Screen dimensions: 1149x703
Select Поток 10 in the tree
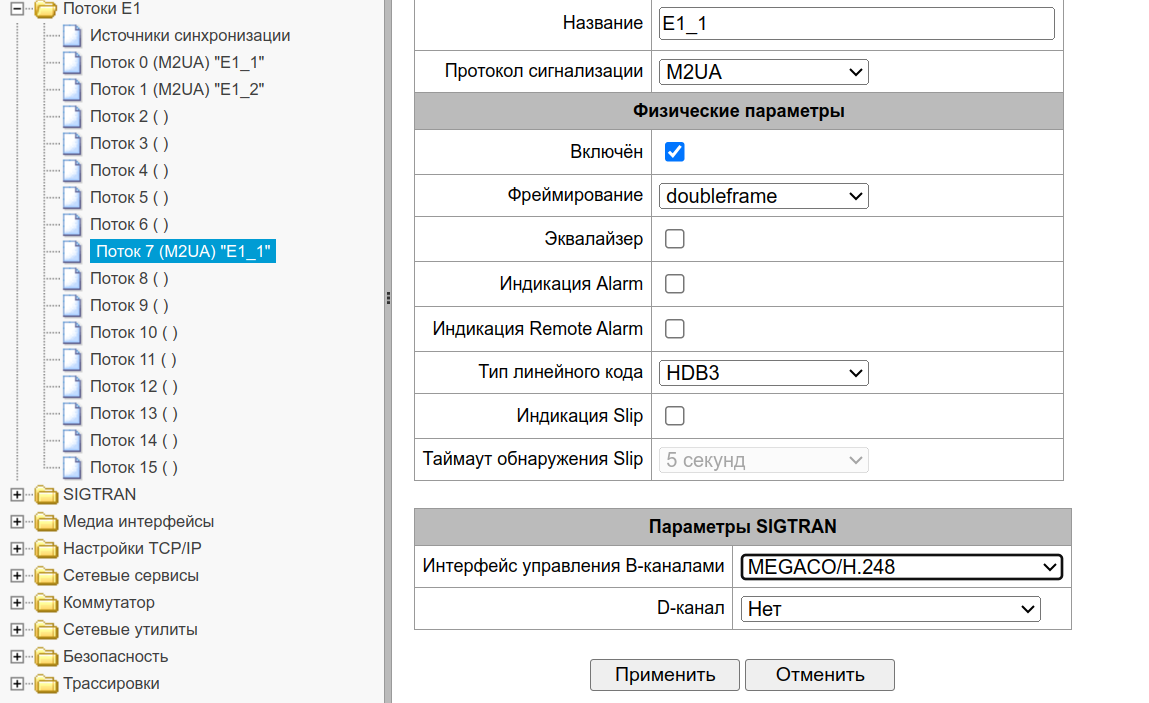coord(134,333)
